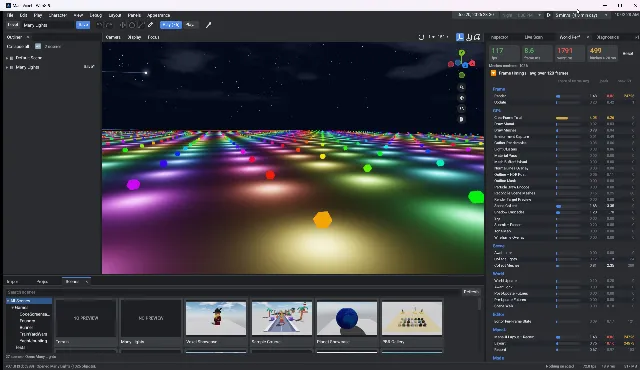
Task: Select the scale gizmo tool
Action: [141, 25]
